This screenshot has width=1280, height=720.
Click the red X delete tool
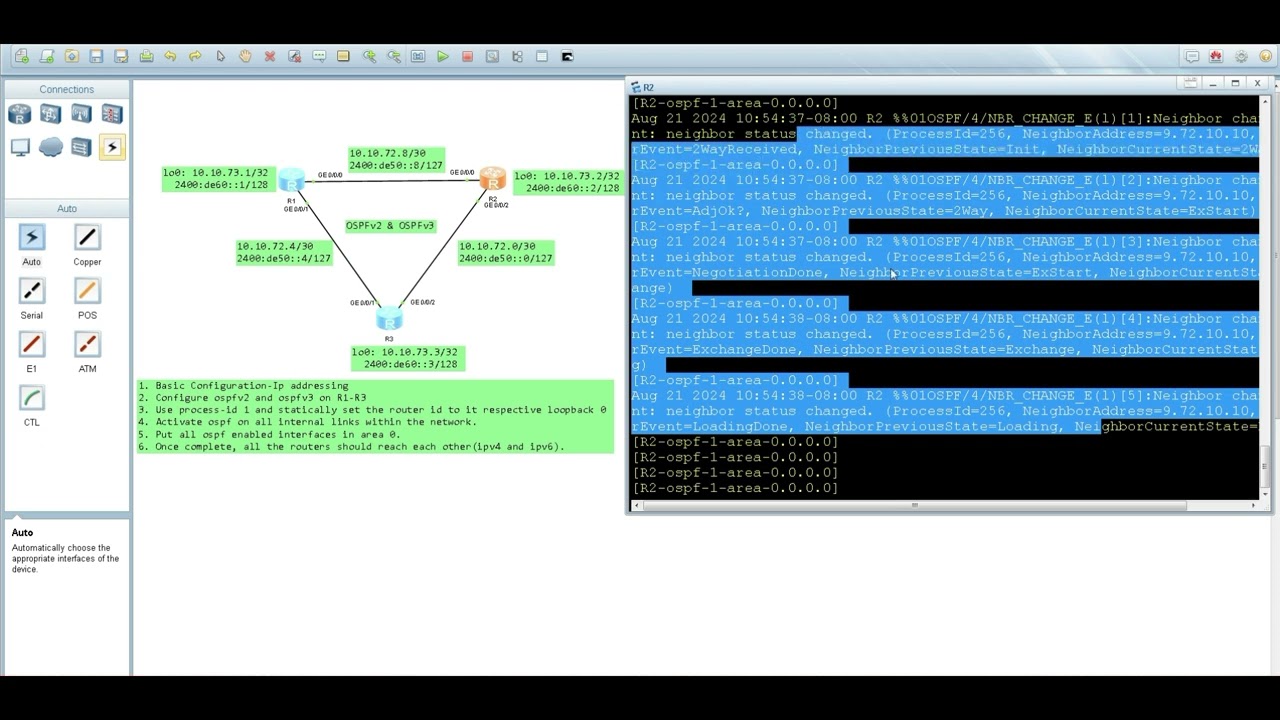click(270, 57)
